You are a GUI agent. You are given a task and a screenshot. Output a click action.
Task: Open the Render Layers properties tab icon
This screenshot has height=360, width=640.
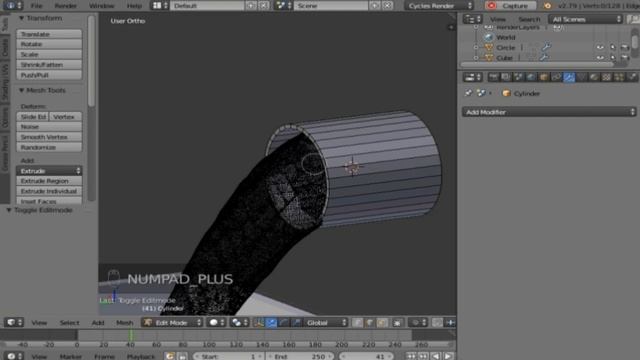pos(506,77)
